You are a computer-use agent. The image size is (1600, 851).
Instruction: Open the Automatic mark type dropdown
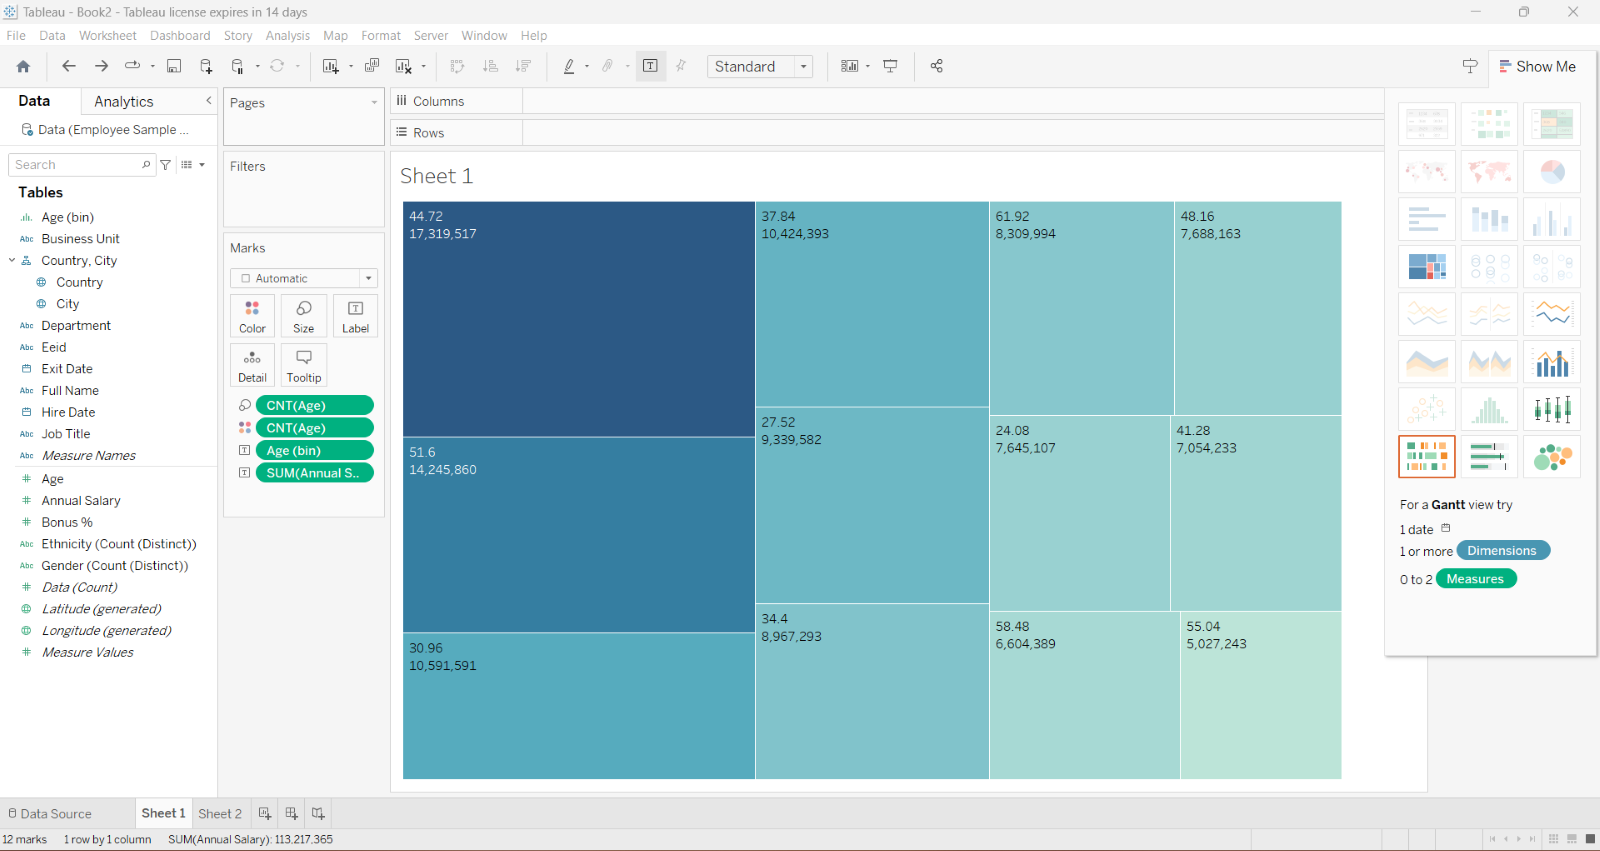tap(304, 278)
